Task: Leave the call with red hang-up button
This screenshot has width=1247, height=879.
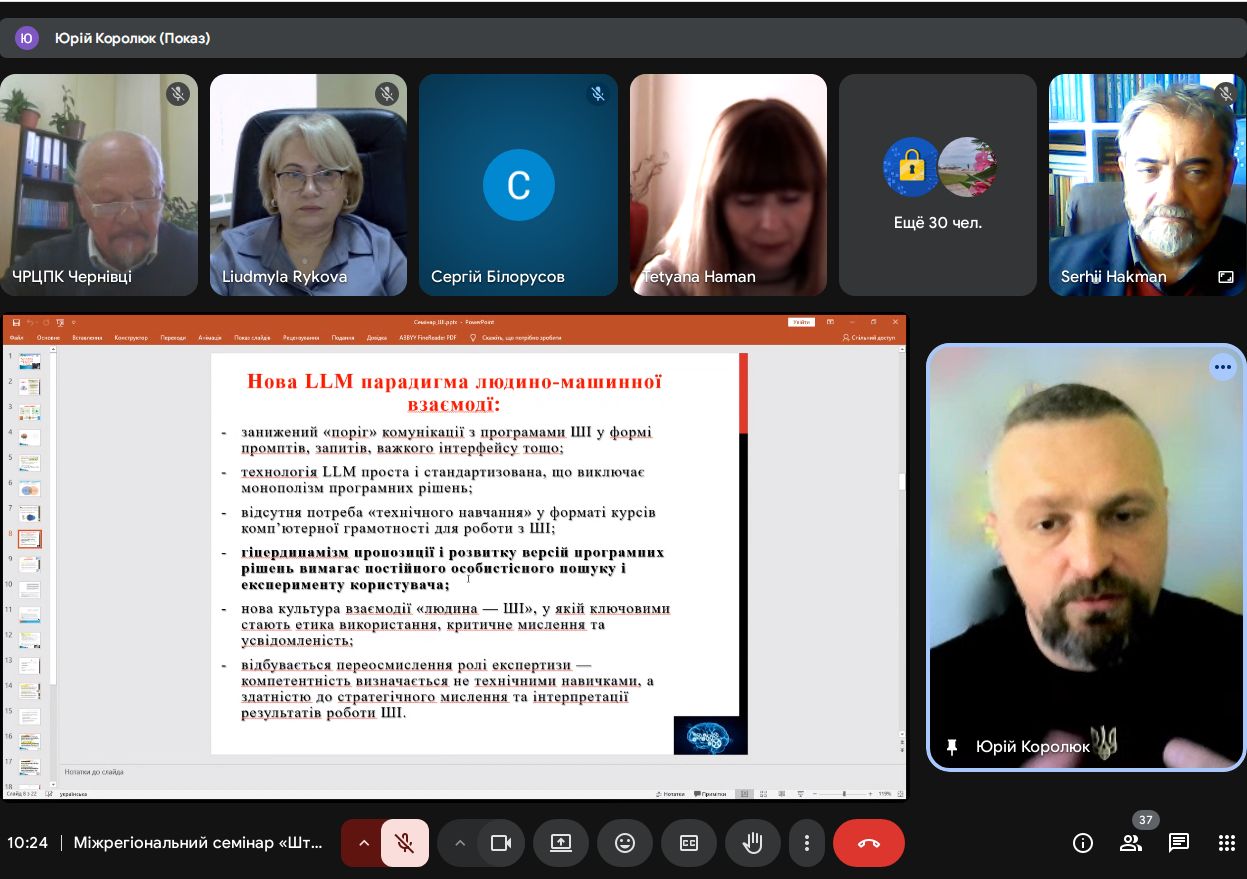Action: pyautogui.click(x=868, y=843)
